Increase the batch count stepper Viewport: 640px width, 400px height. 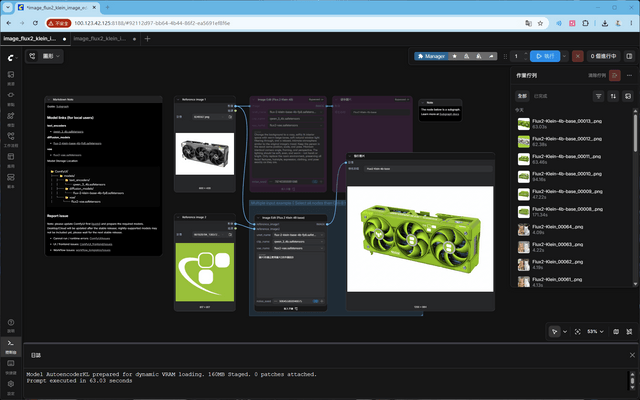[525, 53]
